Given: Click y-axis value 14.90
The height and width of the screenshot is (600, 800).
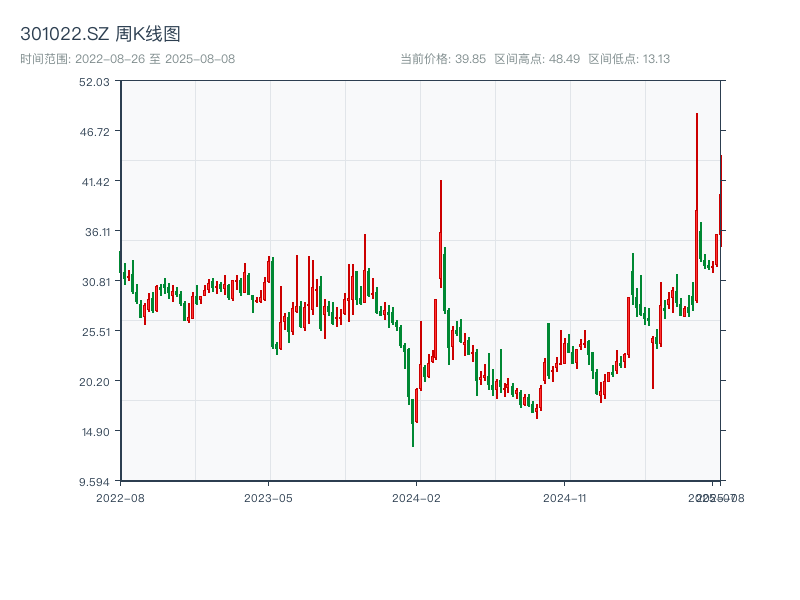Looking at the screenshot, I should point(96,432).
